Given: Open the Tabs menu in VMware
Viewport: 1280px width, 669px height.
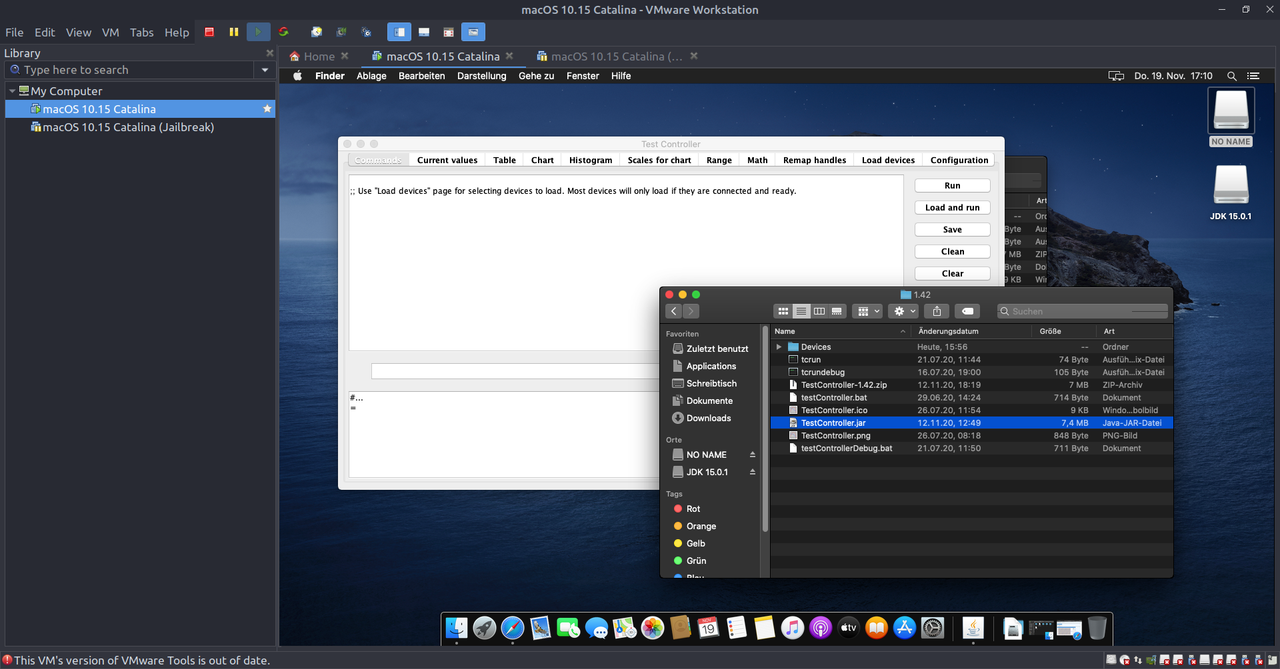Looking at the screenshot, I should coord(142,32).
